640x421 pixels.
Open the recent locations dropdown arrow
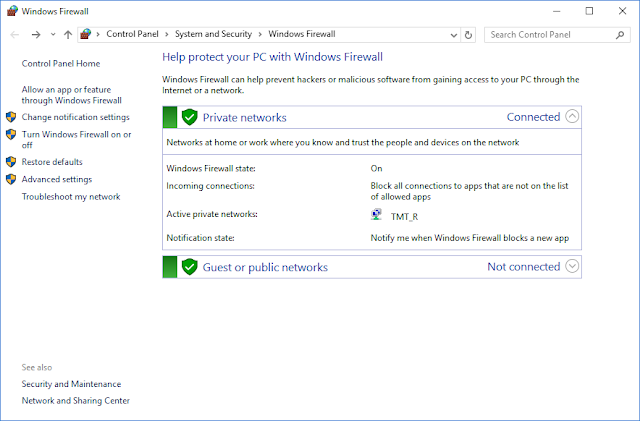(x=51, y=34)
